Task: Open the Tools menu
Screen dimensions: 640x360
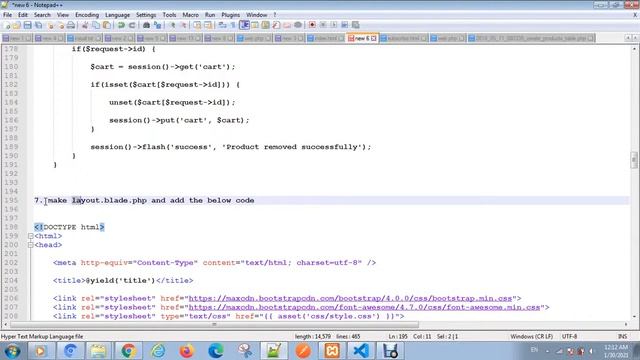Action: click(169, 15)
